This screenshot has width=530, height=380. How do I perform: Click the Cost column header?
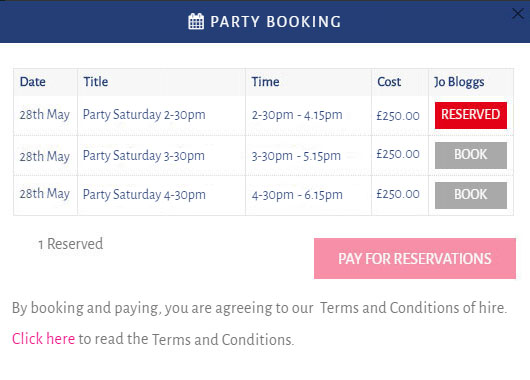point(389,82)
